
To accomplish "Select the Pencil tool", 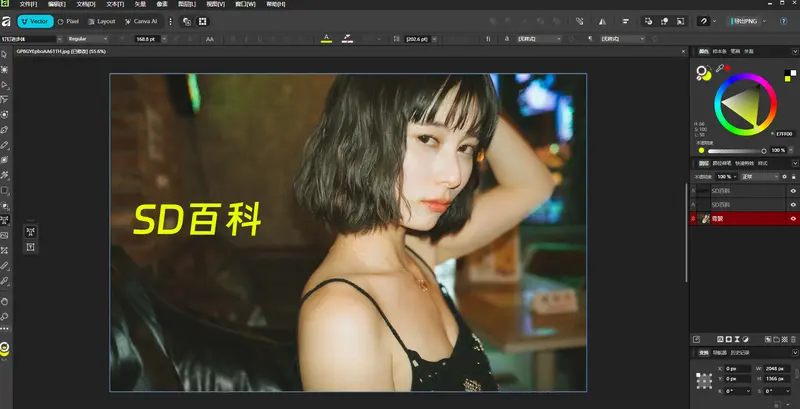I will pyautogui.click(x=5, y=145).
